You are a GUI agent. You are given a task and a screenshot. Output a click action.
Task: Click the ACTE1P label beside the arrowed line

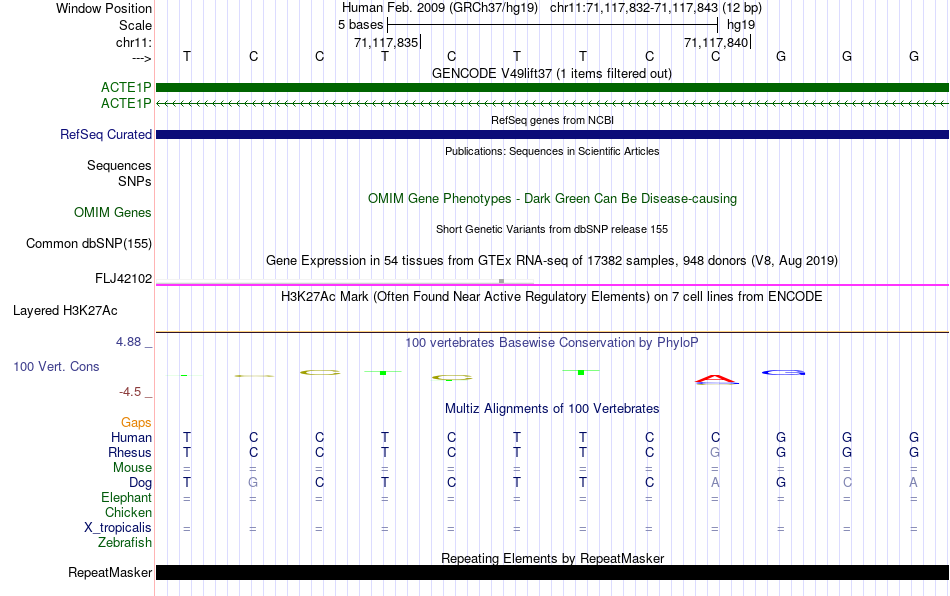(x=126, y=104)
